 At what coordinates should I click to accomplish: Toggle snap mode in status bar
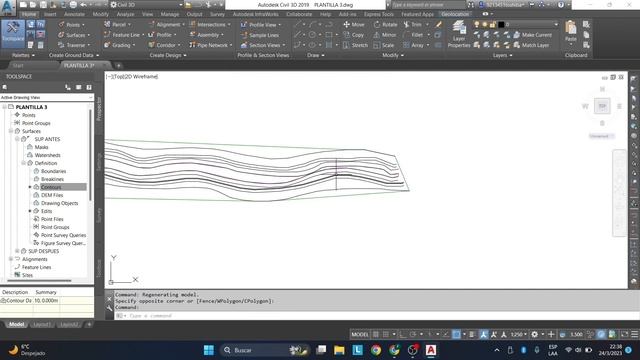pyautogui.click(x=386, y=334)
